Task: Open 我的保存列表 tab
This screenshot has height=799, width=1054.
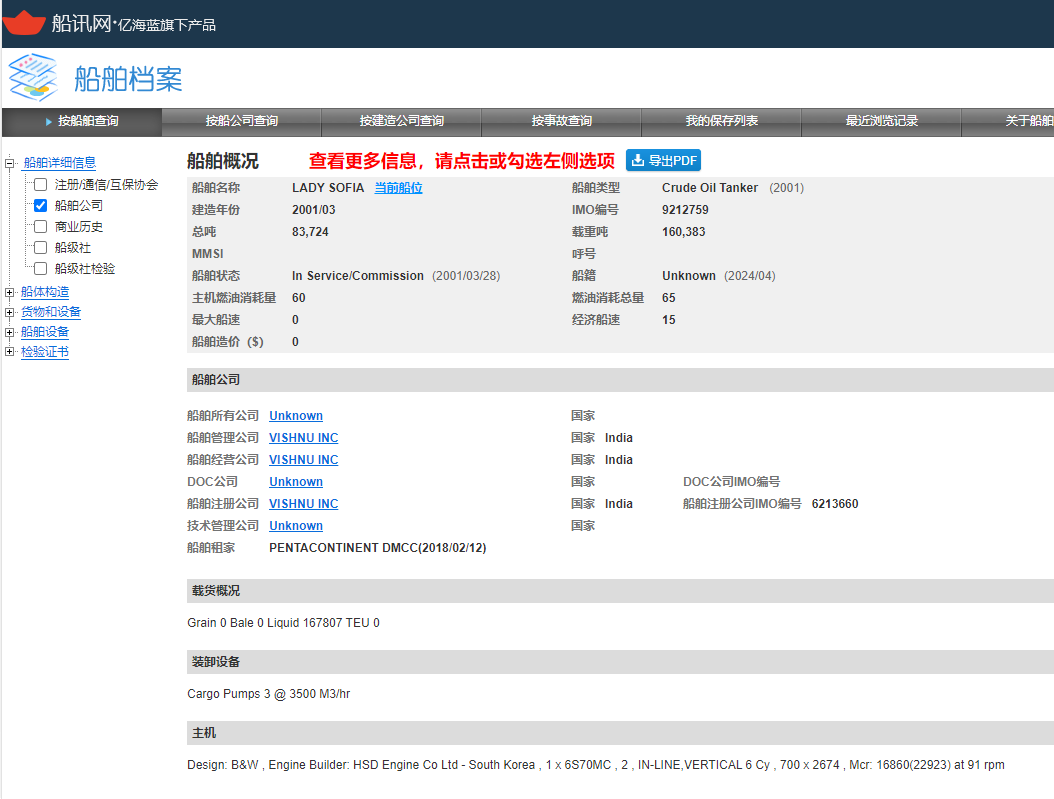Action: [x=721, y=122]
